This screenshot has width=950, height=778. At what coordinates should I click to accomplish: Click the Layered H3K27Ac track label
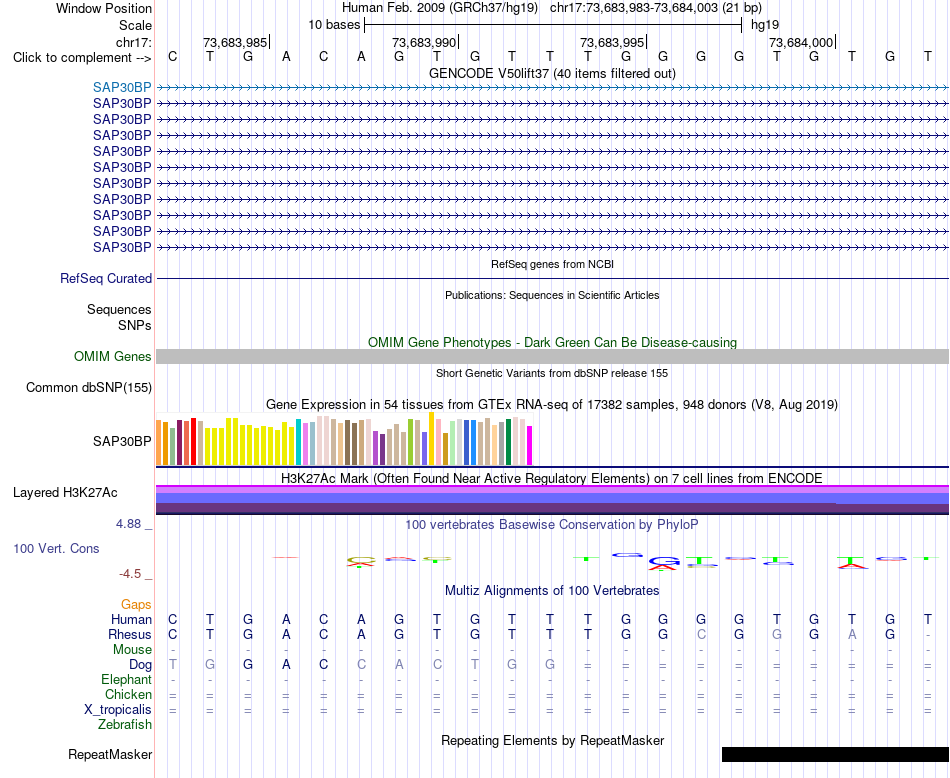pos(65,493)
